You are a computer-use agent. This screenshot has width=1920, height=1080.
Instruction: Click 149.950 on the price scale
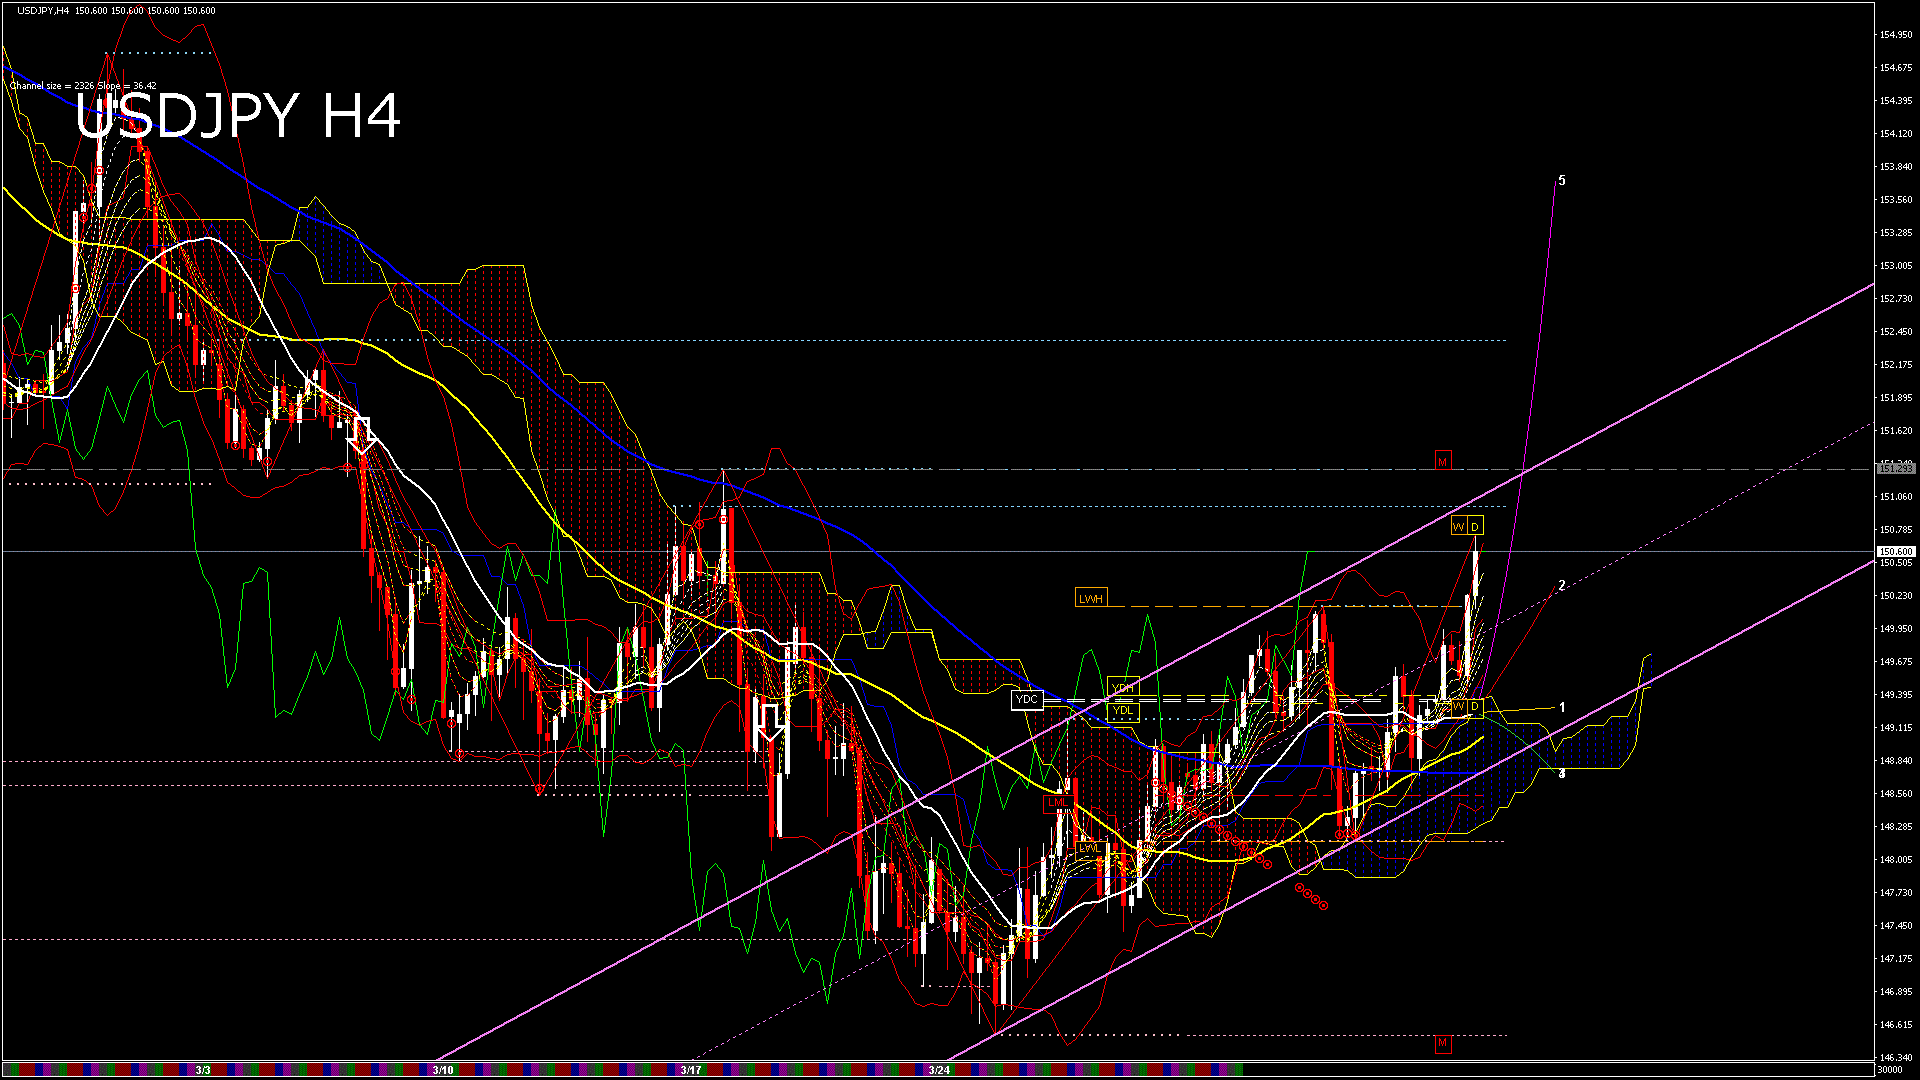pos(1896,629)
